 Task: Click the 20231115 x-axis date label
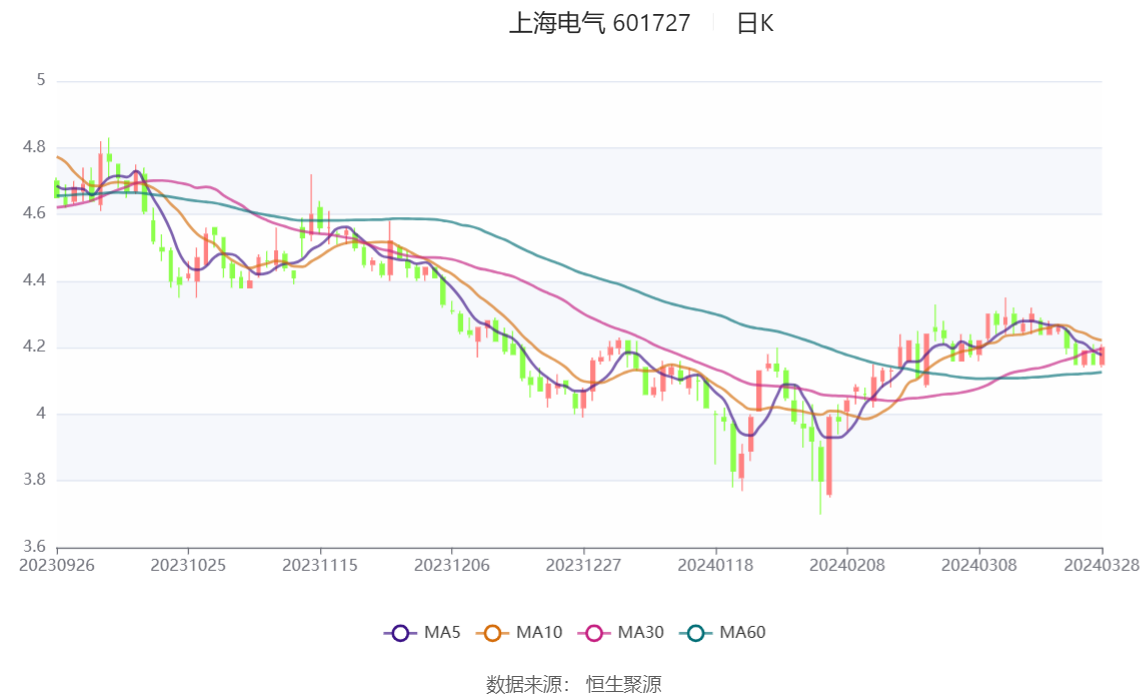point(320,565)
